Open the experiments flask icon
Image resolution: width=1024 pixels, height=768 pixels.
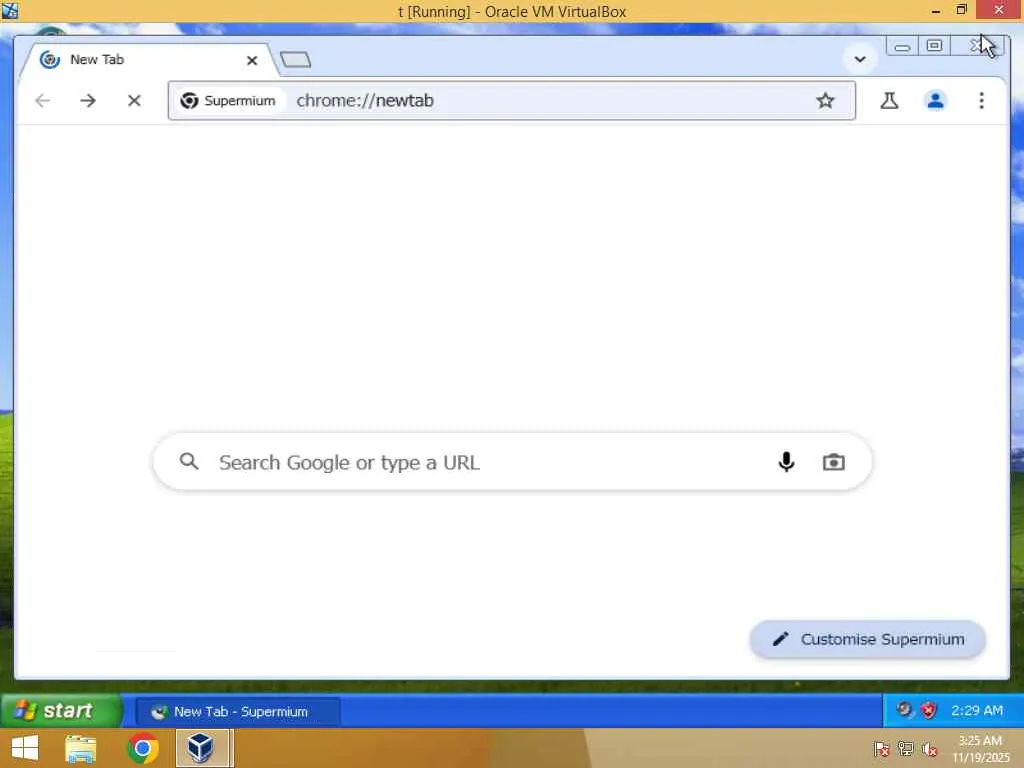[x=889, y=101]
